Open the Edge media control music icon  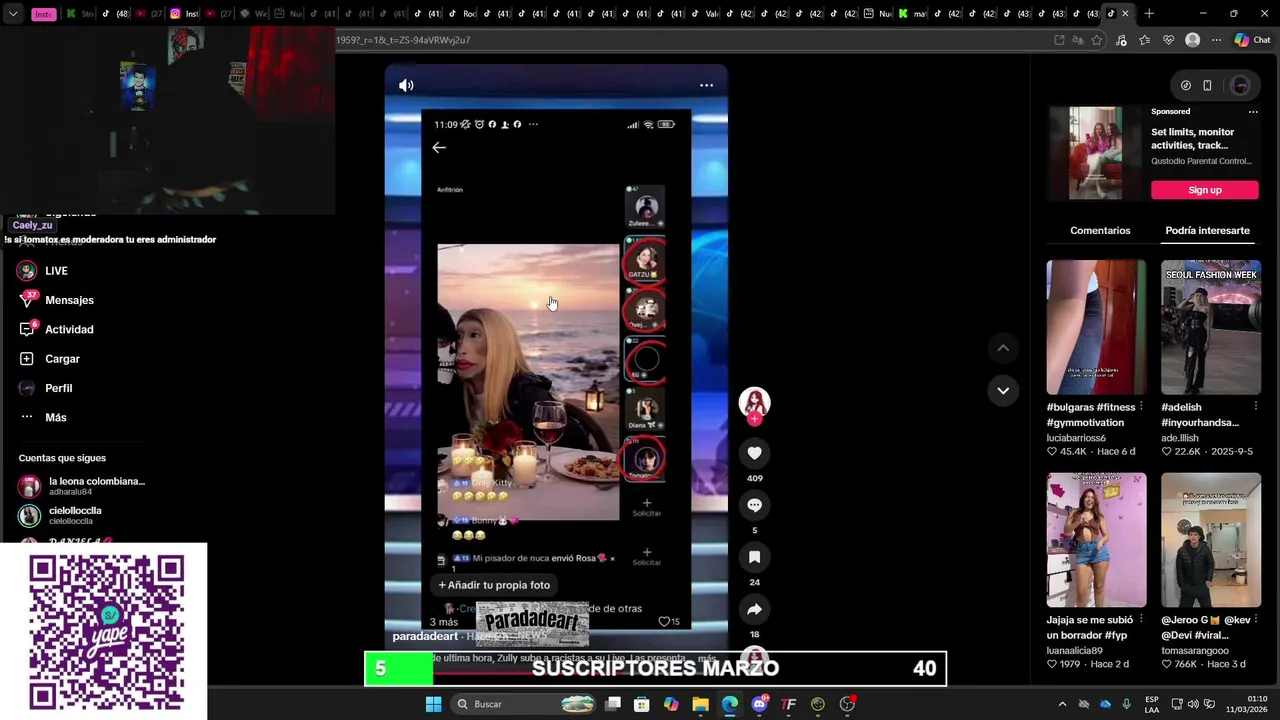point(1121,40)
